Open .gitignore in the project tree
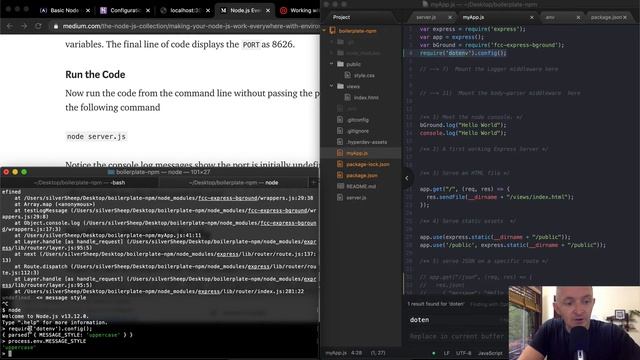The width and height of the screenshot is (640, 360). [x=358, y=131]
